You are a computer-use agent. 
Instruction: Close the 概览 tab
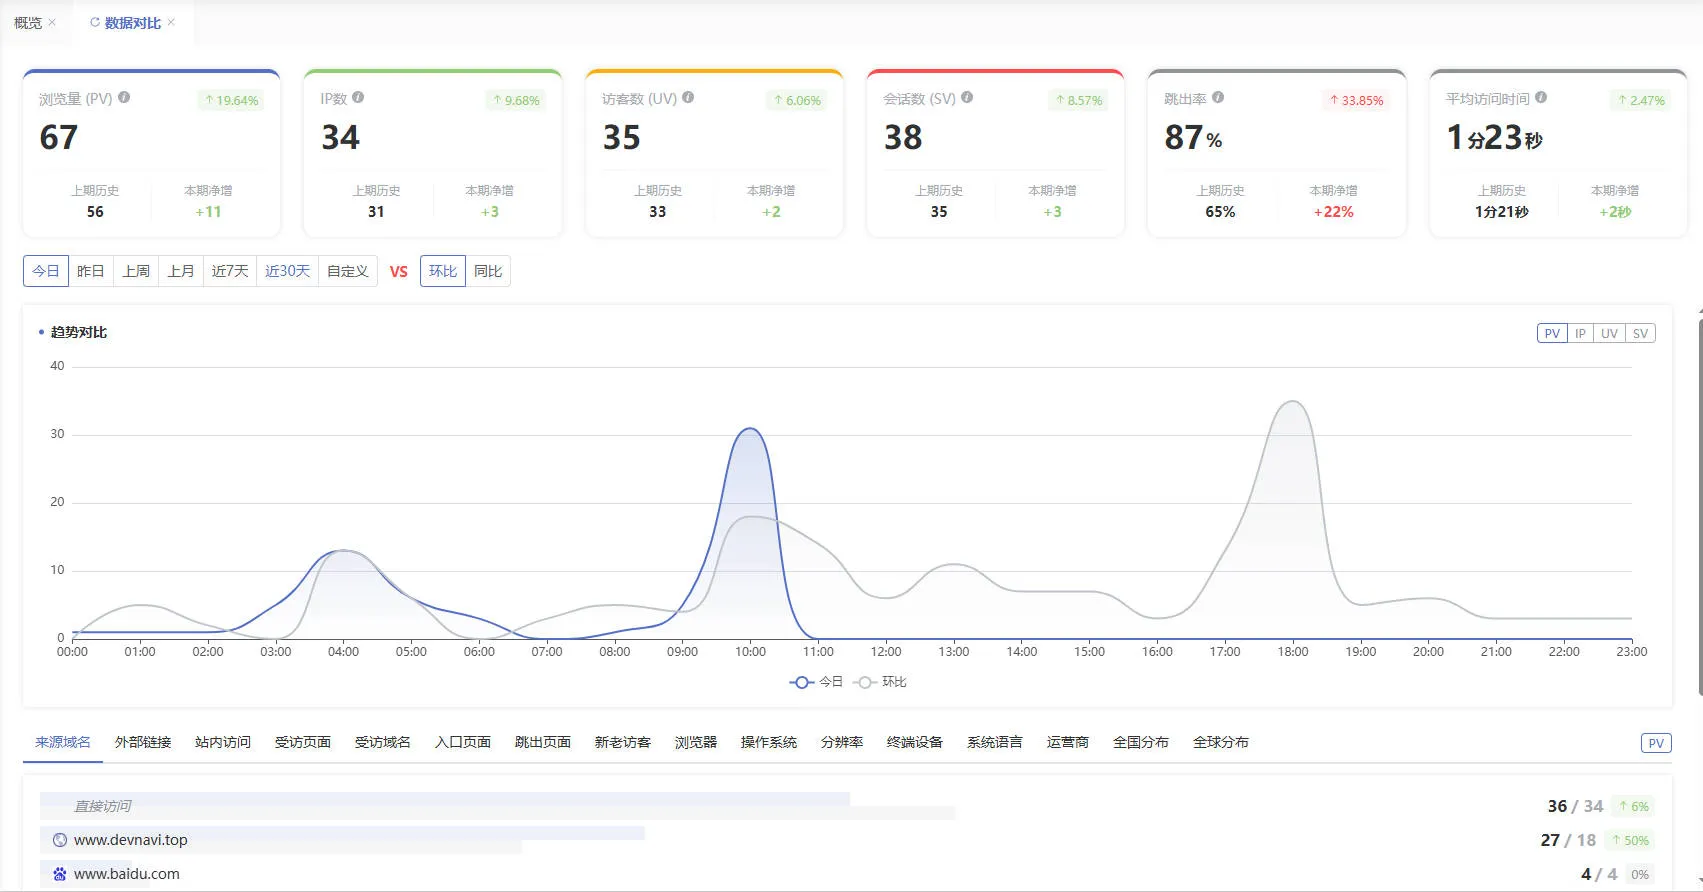(x=52, y=22)
